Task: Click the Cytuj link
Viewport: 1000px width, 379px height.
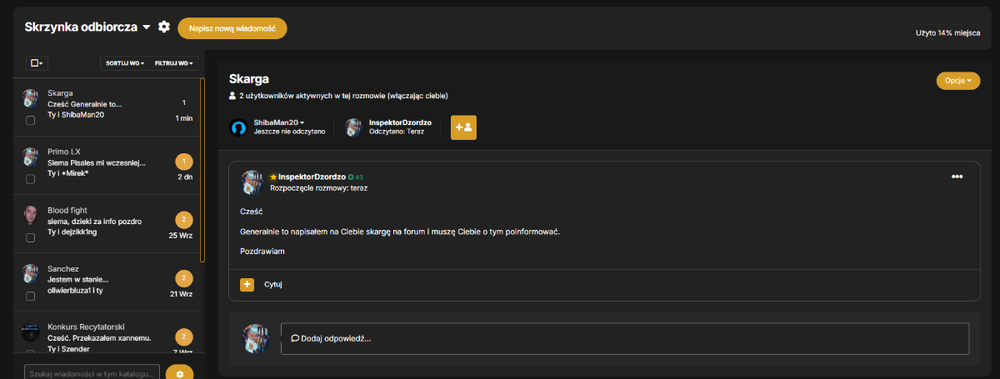Action: 273,285
